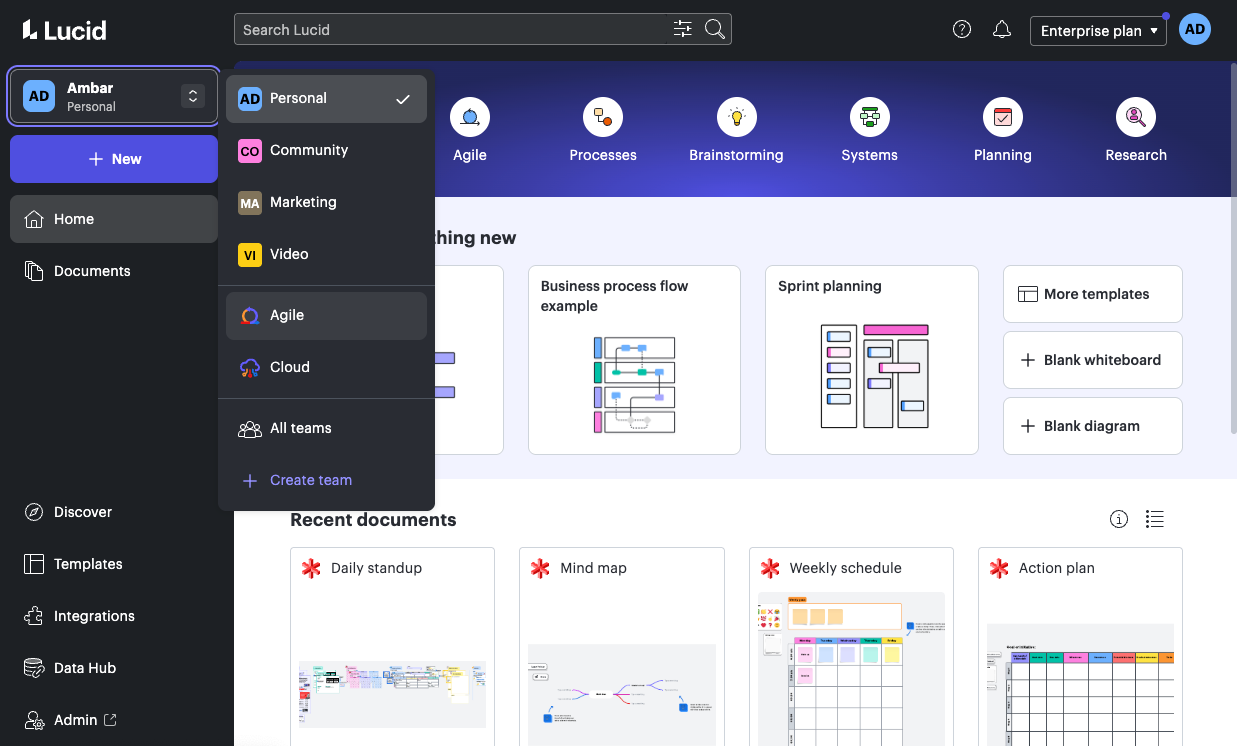Select the Agile category circle icon

click(470, 118)
